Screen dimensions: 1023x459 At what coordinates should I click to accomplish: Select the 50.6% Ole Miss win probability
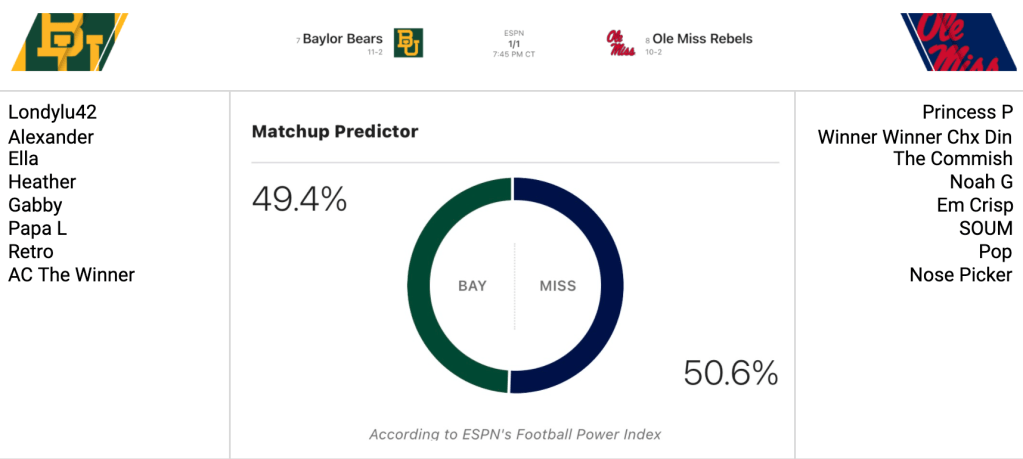tap(730, 373)
